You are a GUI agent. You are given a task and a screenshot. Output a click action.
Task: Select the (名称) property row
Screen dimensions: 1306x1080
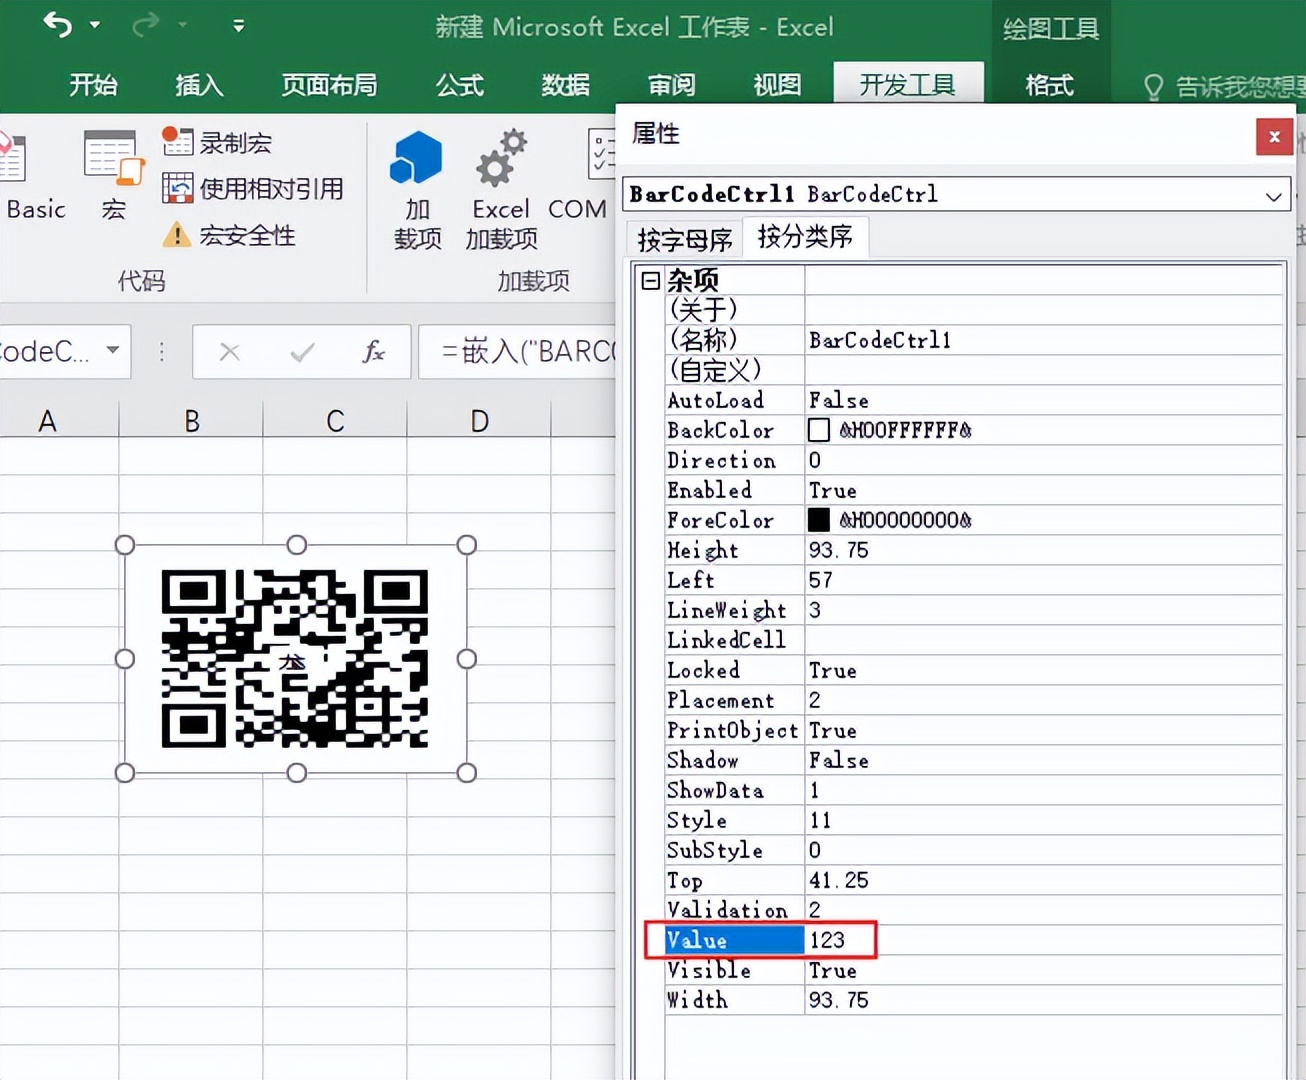[974, 340]
